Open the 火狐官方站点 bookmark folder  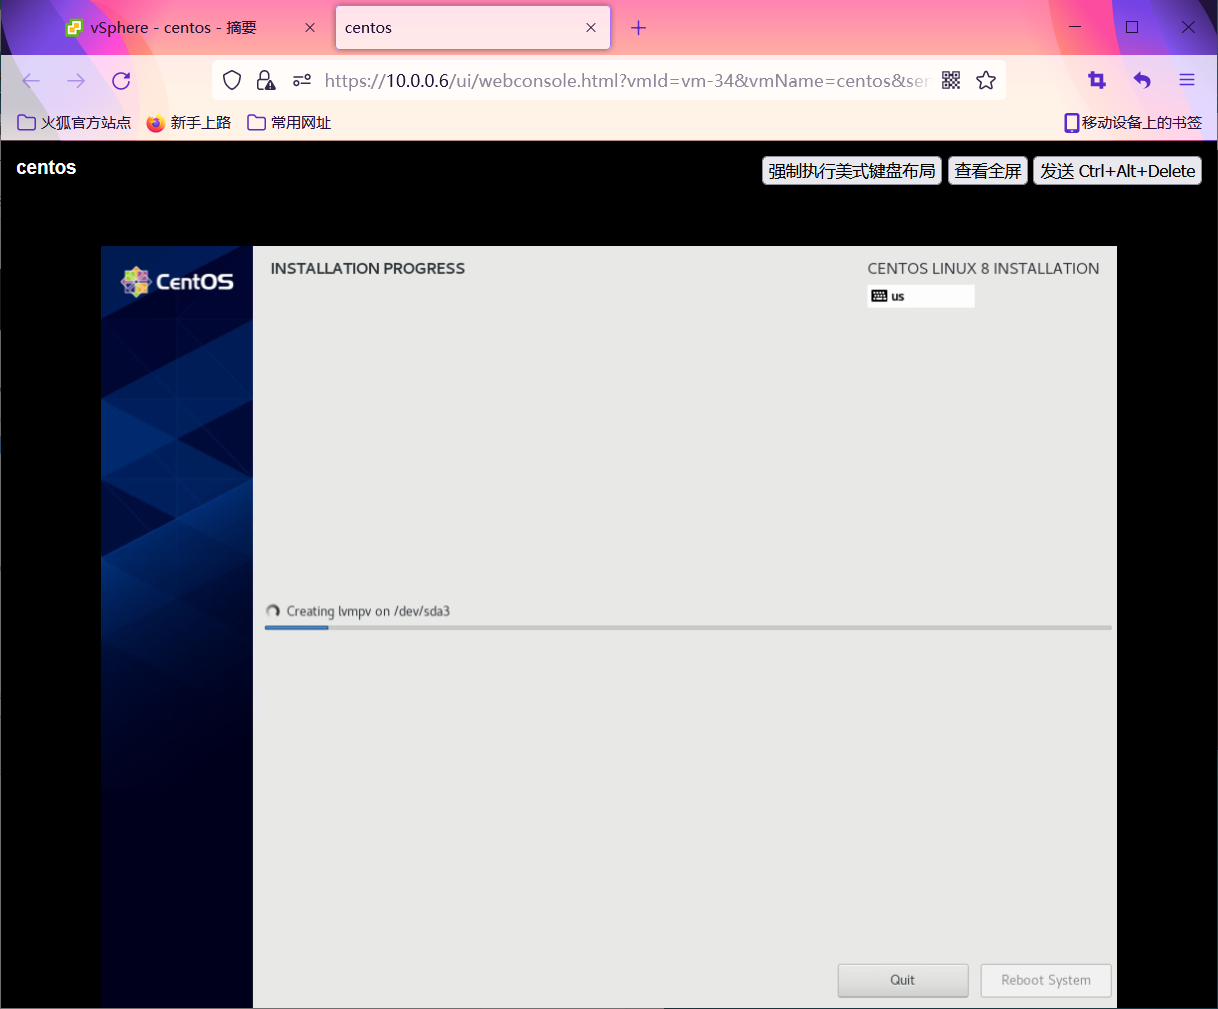point(75,123)
